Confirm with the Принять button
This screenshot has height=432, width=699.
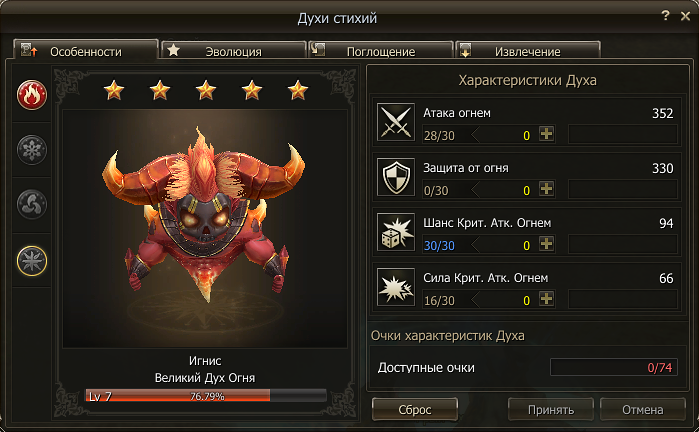(x=551, y=409)
